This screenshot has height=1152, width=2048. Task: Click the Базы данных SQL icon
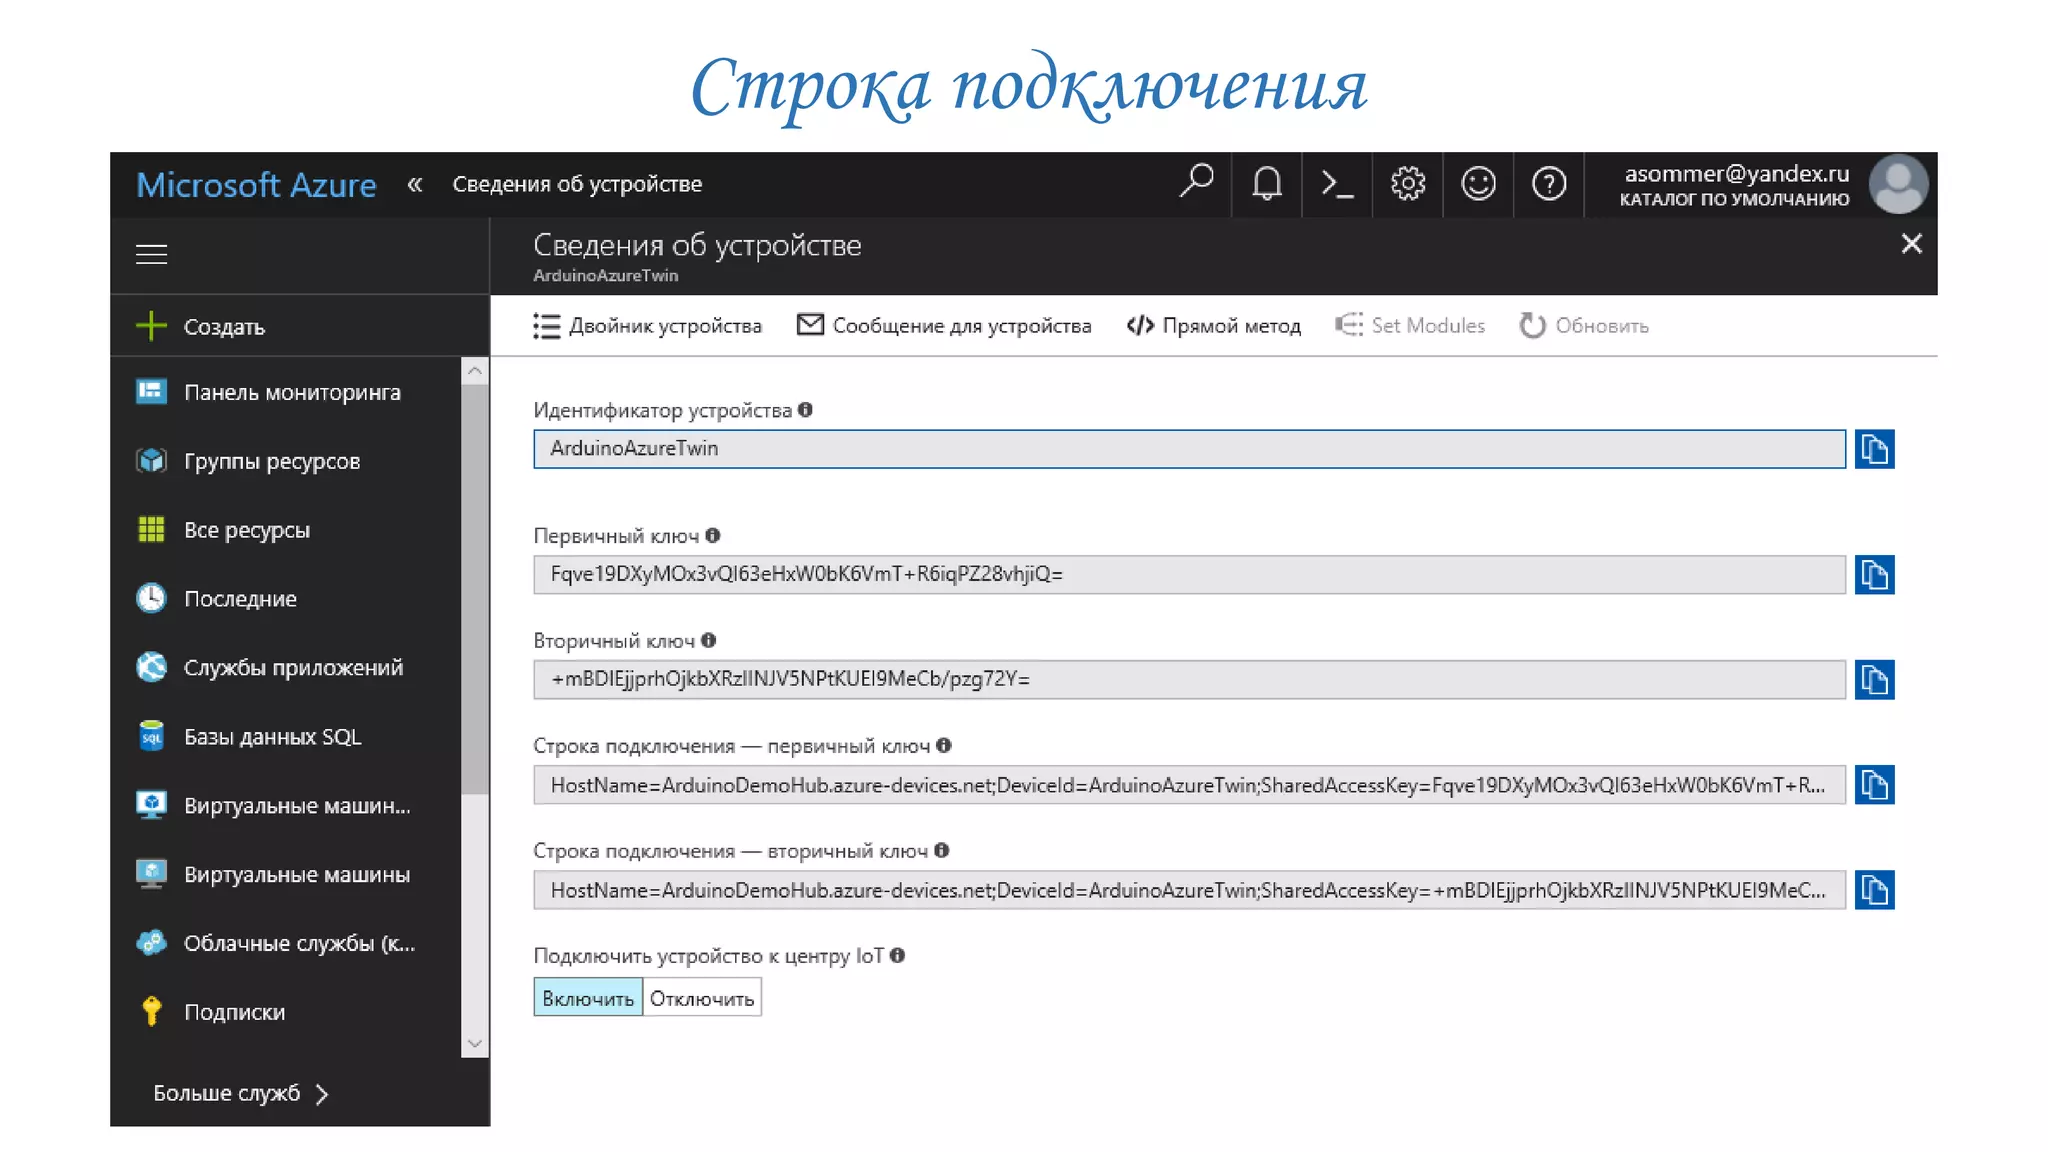tap(151, 737)
